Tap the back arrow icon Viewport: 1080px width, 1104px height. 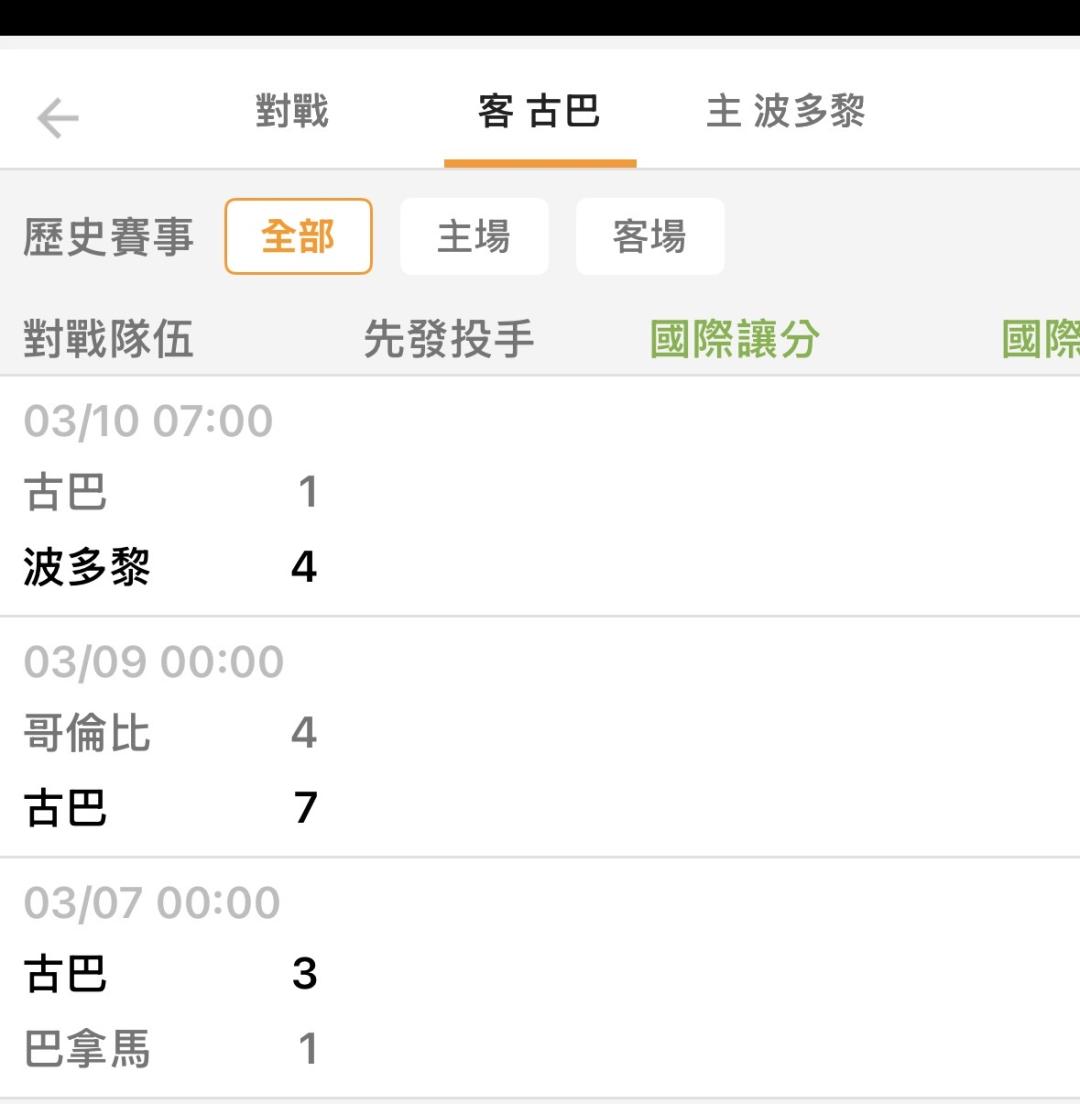coord(58,118)
